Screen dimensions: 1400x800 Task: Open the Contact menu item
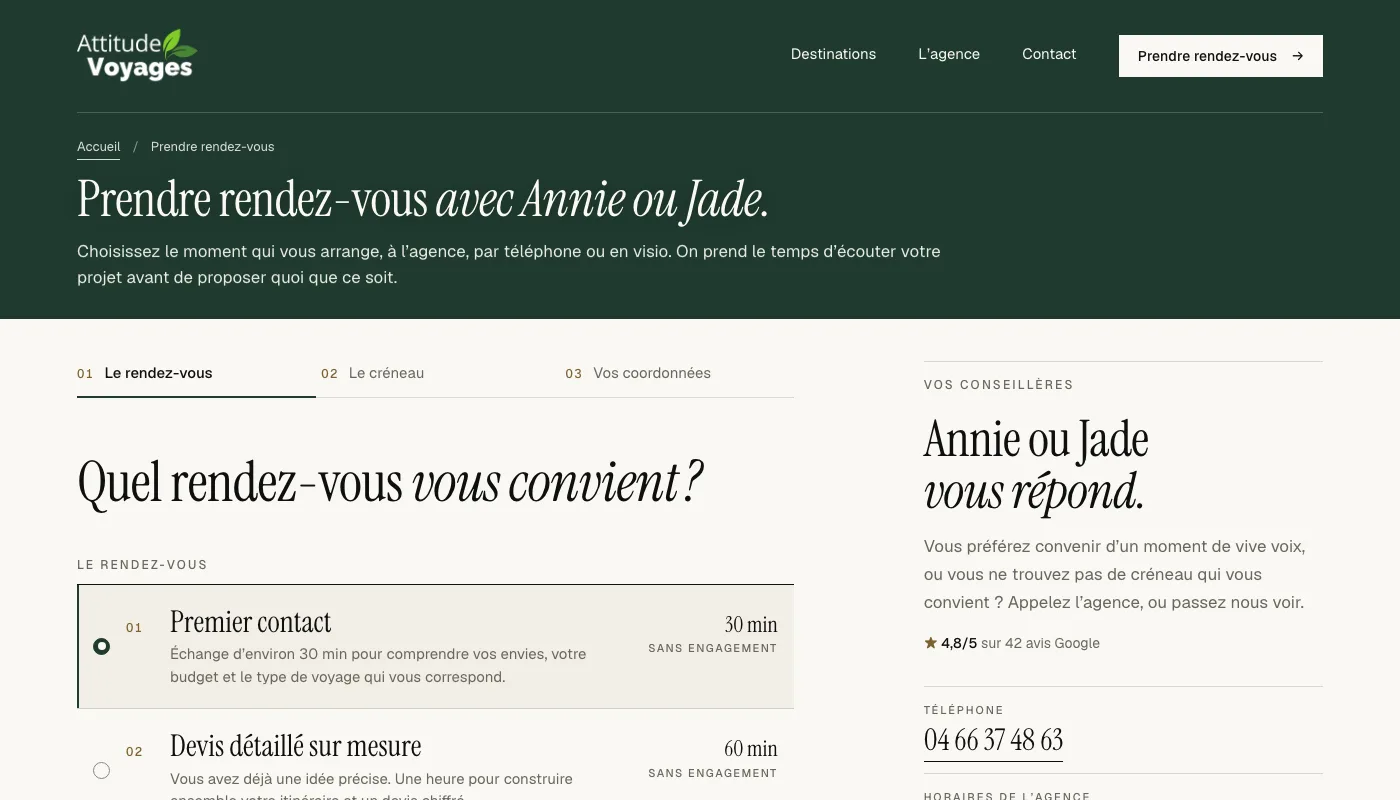click(1049, 54)
